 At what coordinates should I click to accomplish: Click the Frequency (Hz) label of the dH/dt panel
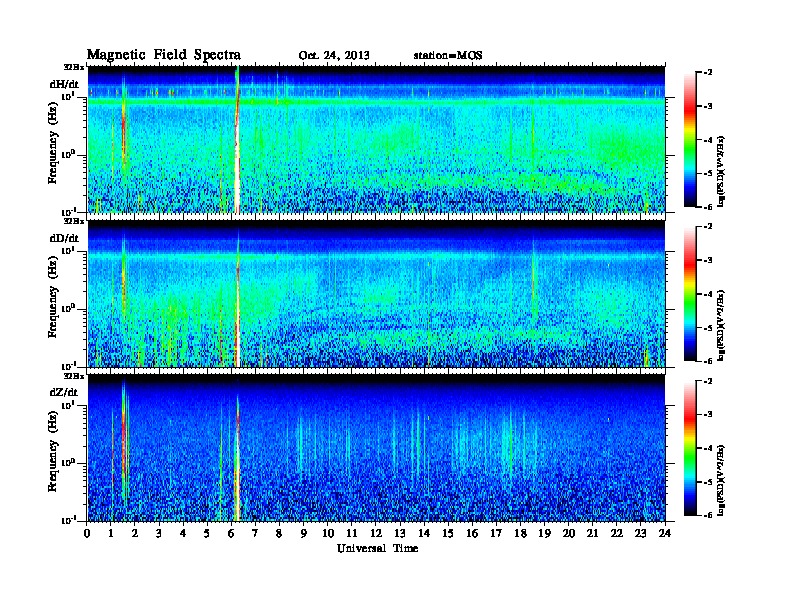[53, 143]
